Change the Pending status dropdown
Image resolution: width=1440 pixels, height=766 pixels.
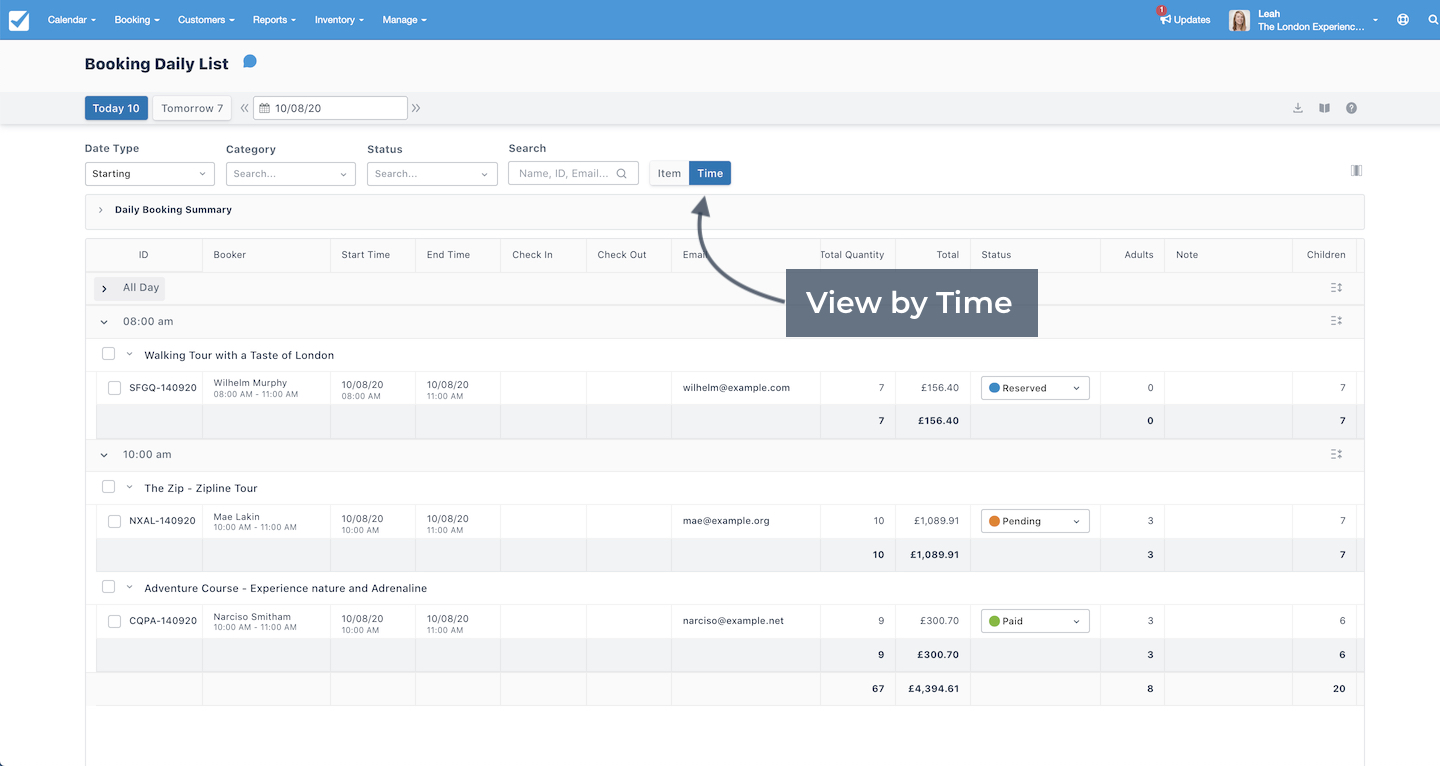point(1035,521)
